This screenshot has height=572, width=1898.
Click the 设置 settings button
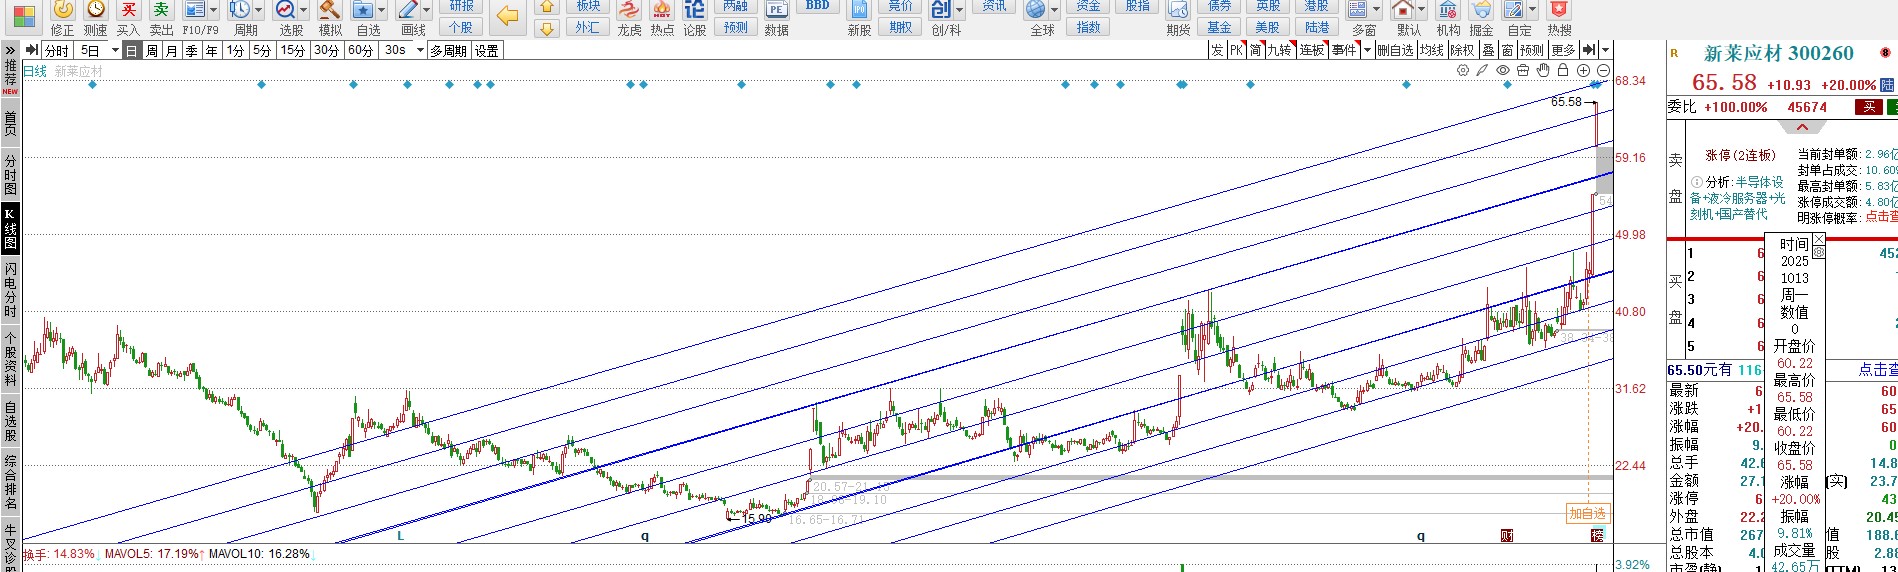coord(487,51)
